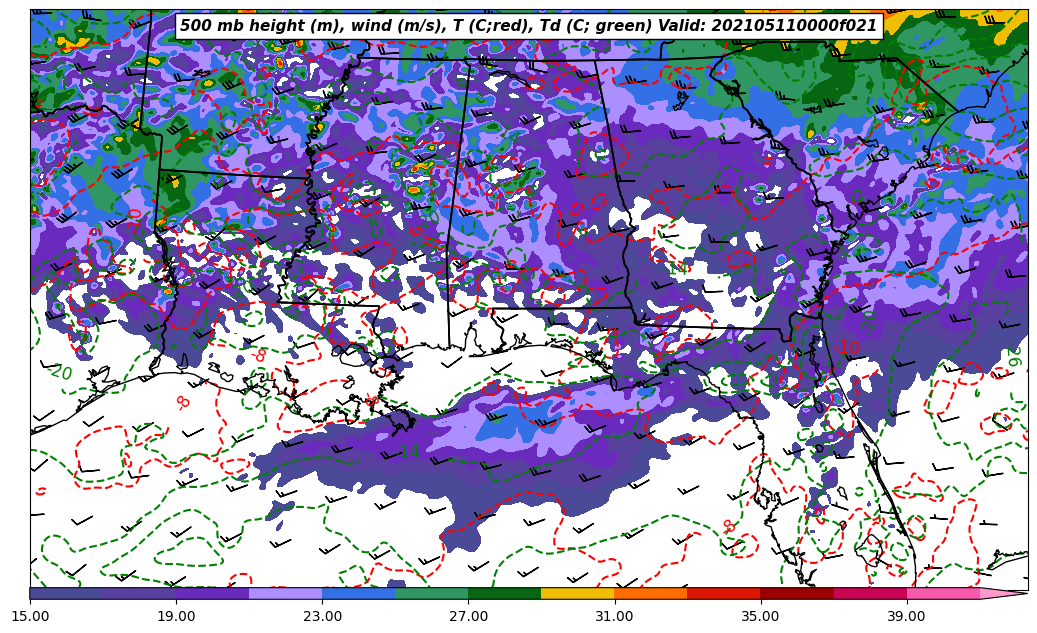Click the light lavender colorbar segment left of 23.00

285,593
